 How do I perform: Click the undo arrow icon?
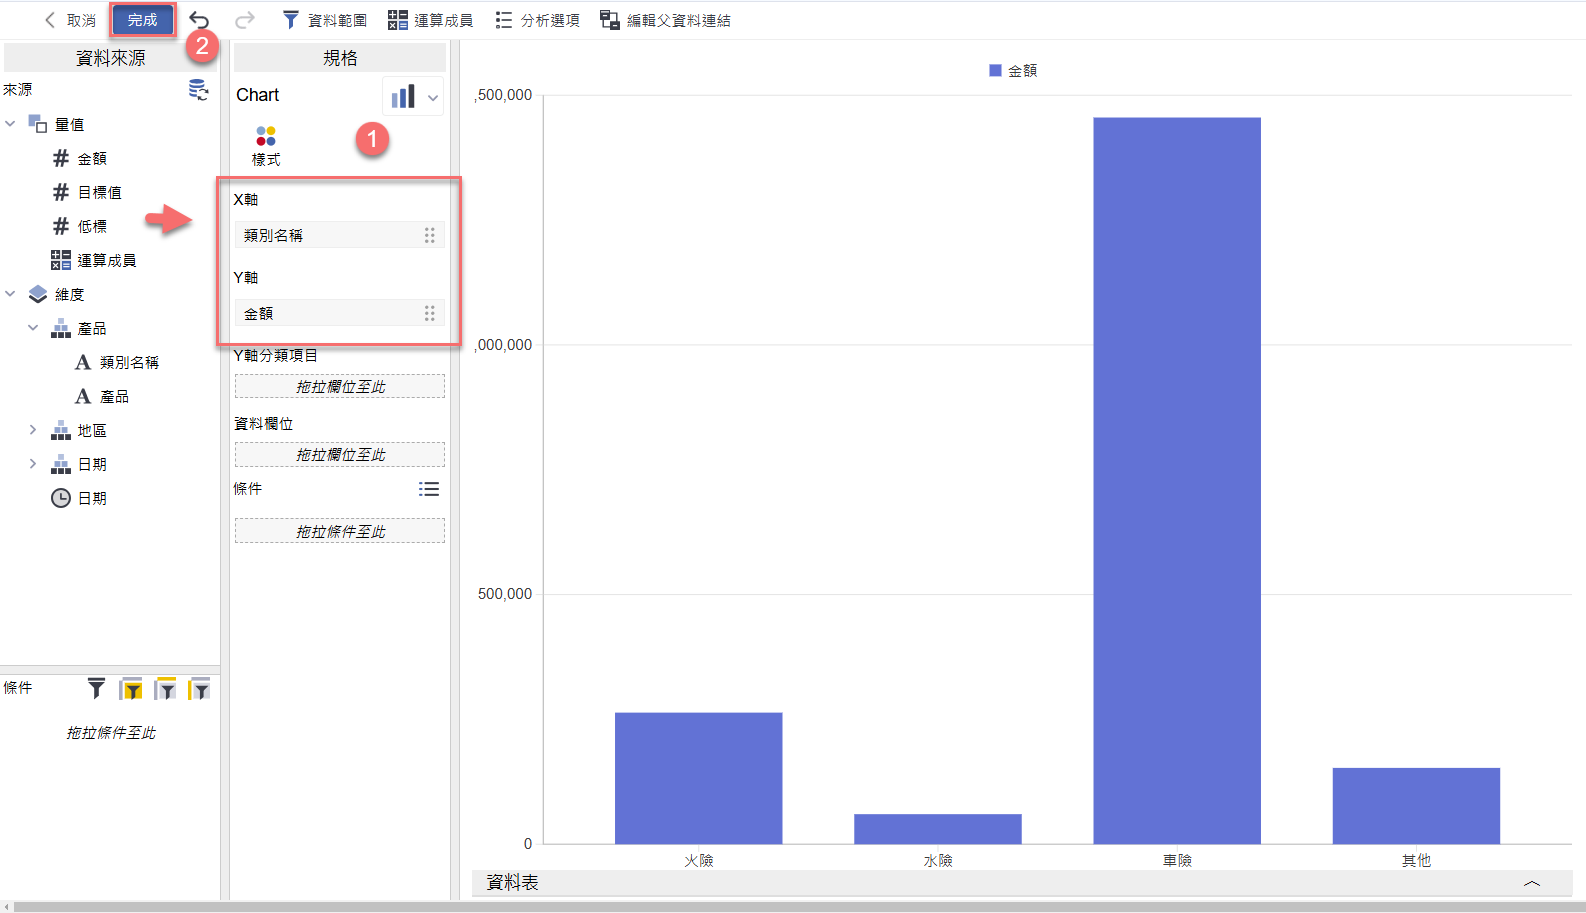(x=200, y=20)
